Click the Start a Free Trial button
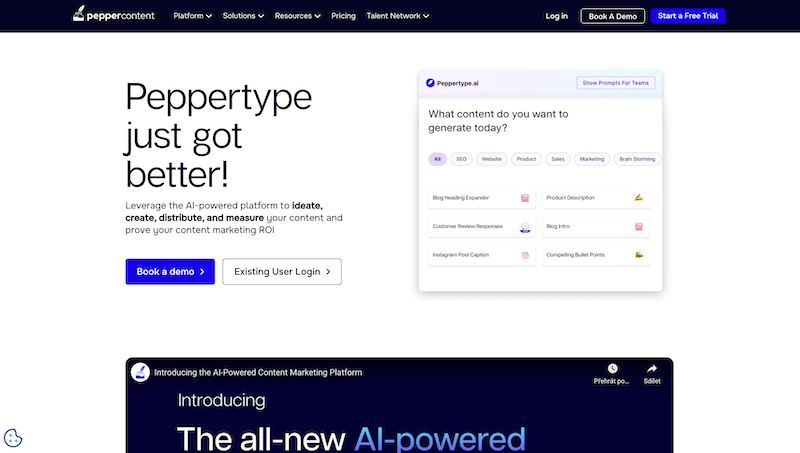 tap(687, 16)
